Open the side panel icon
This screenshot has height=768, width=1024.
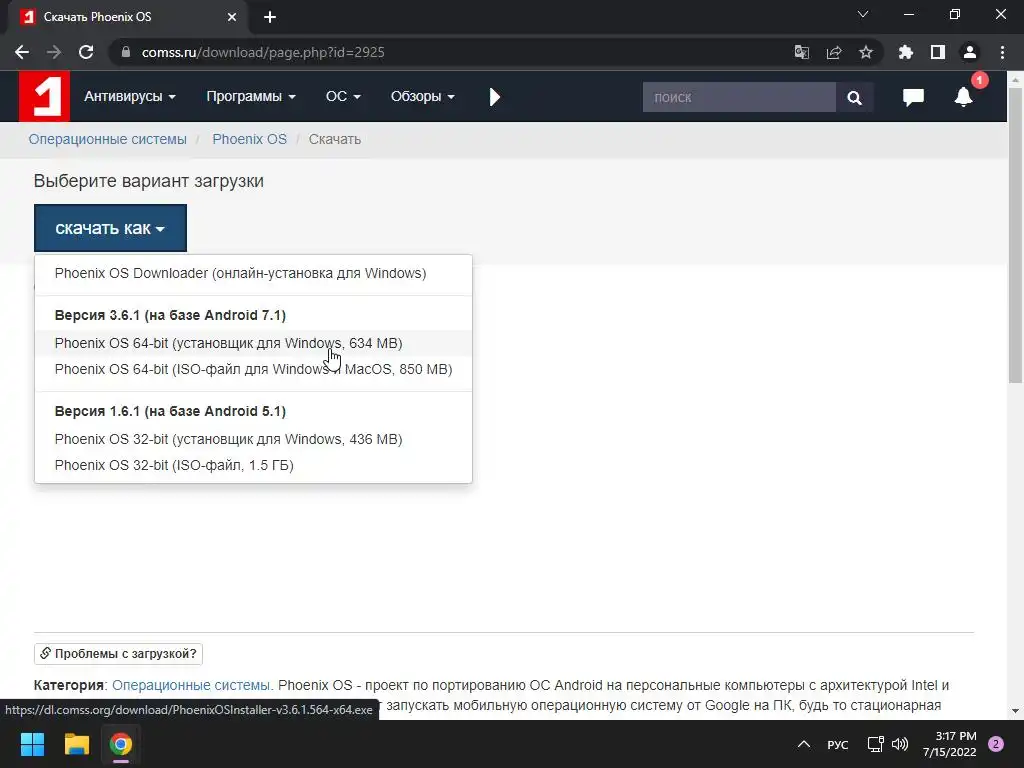pos(938,52)
